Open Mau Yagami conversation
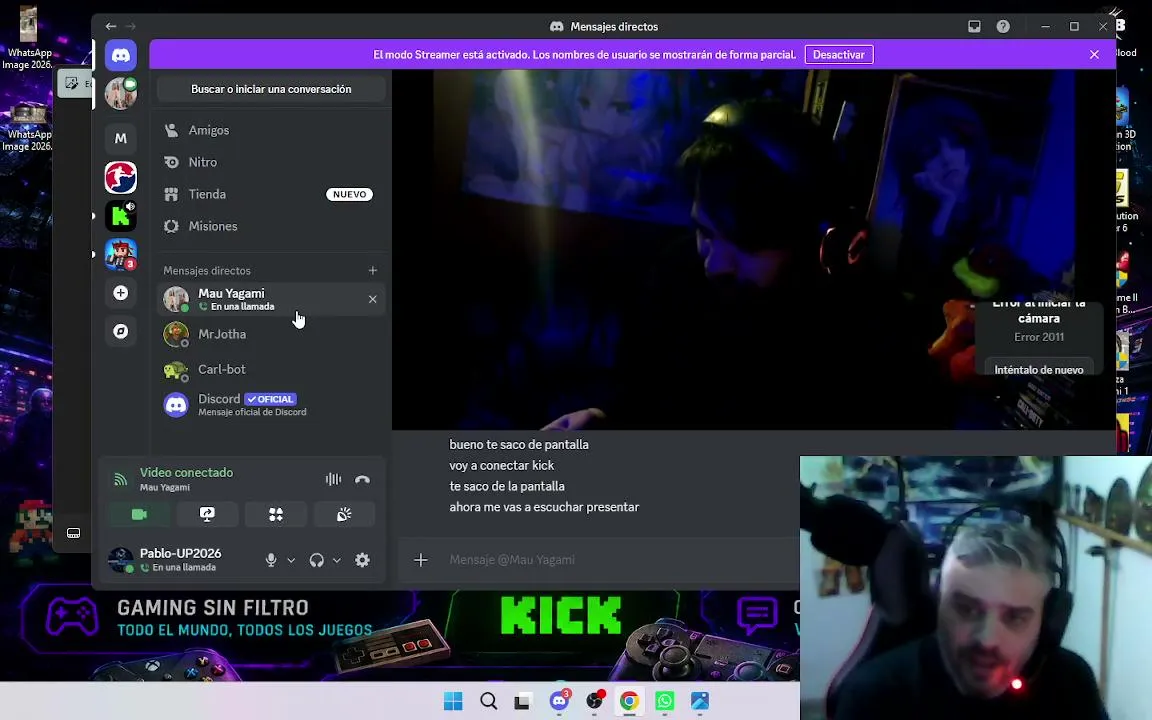Viewport: 1152px width, 720px height. (271, 299)
